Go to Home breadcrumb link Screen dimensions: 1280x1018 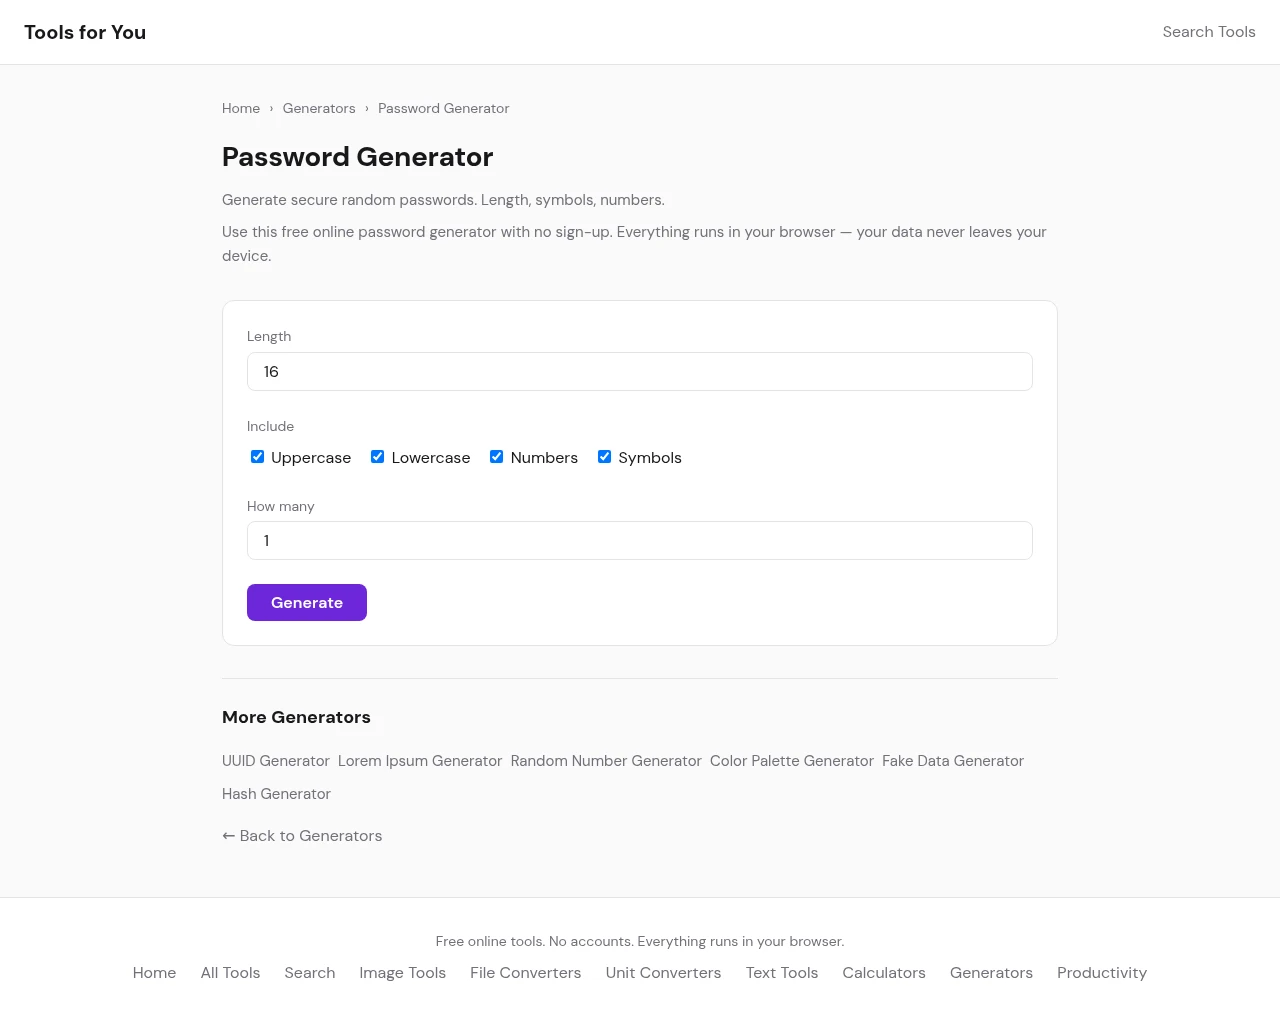tap(241, 108)
